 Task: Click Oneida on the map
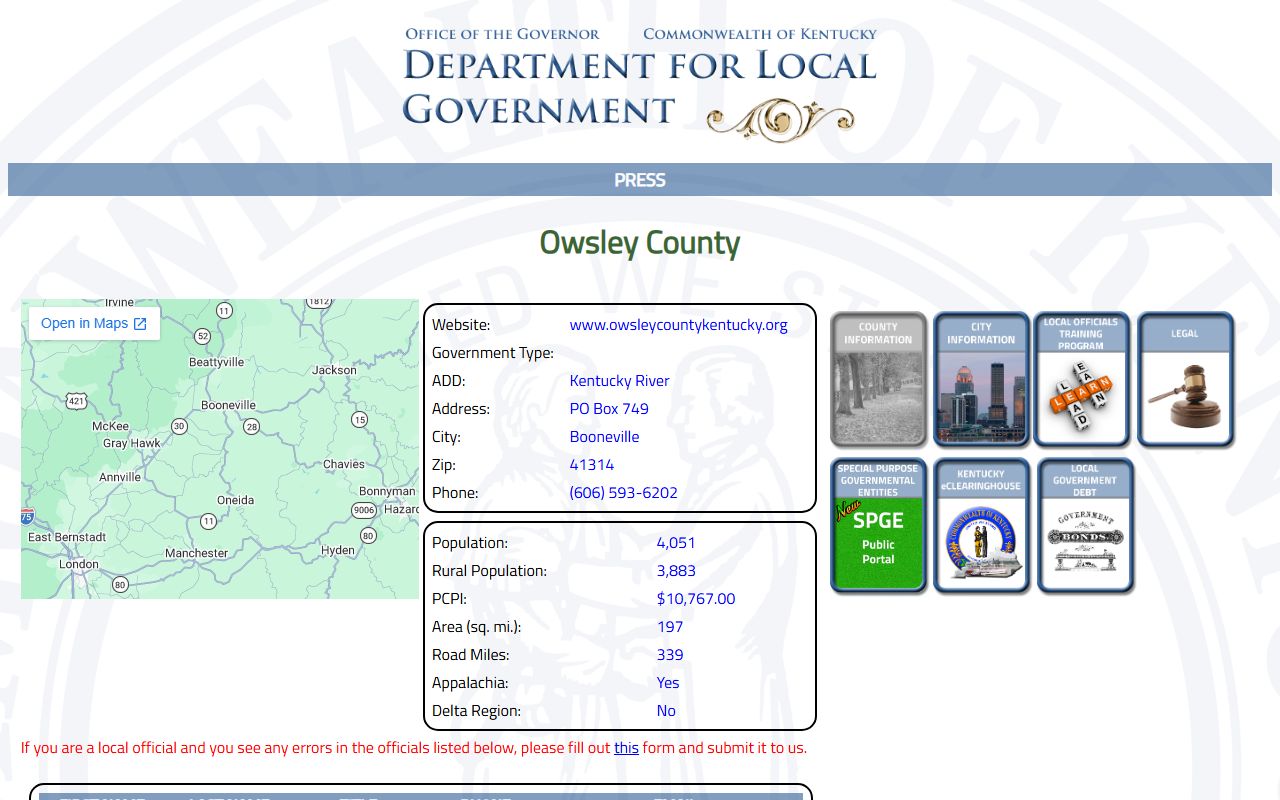(235, 500)
